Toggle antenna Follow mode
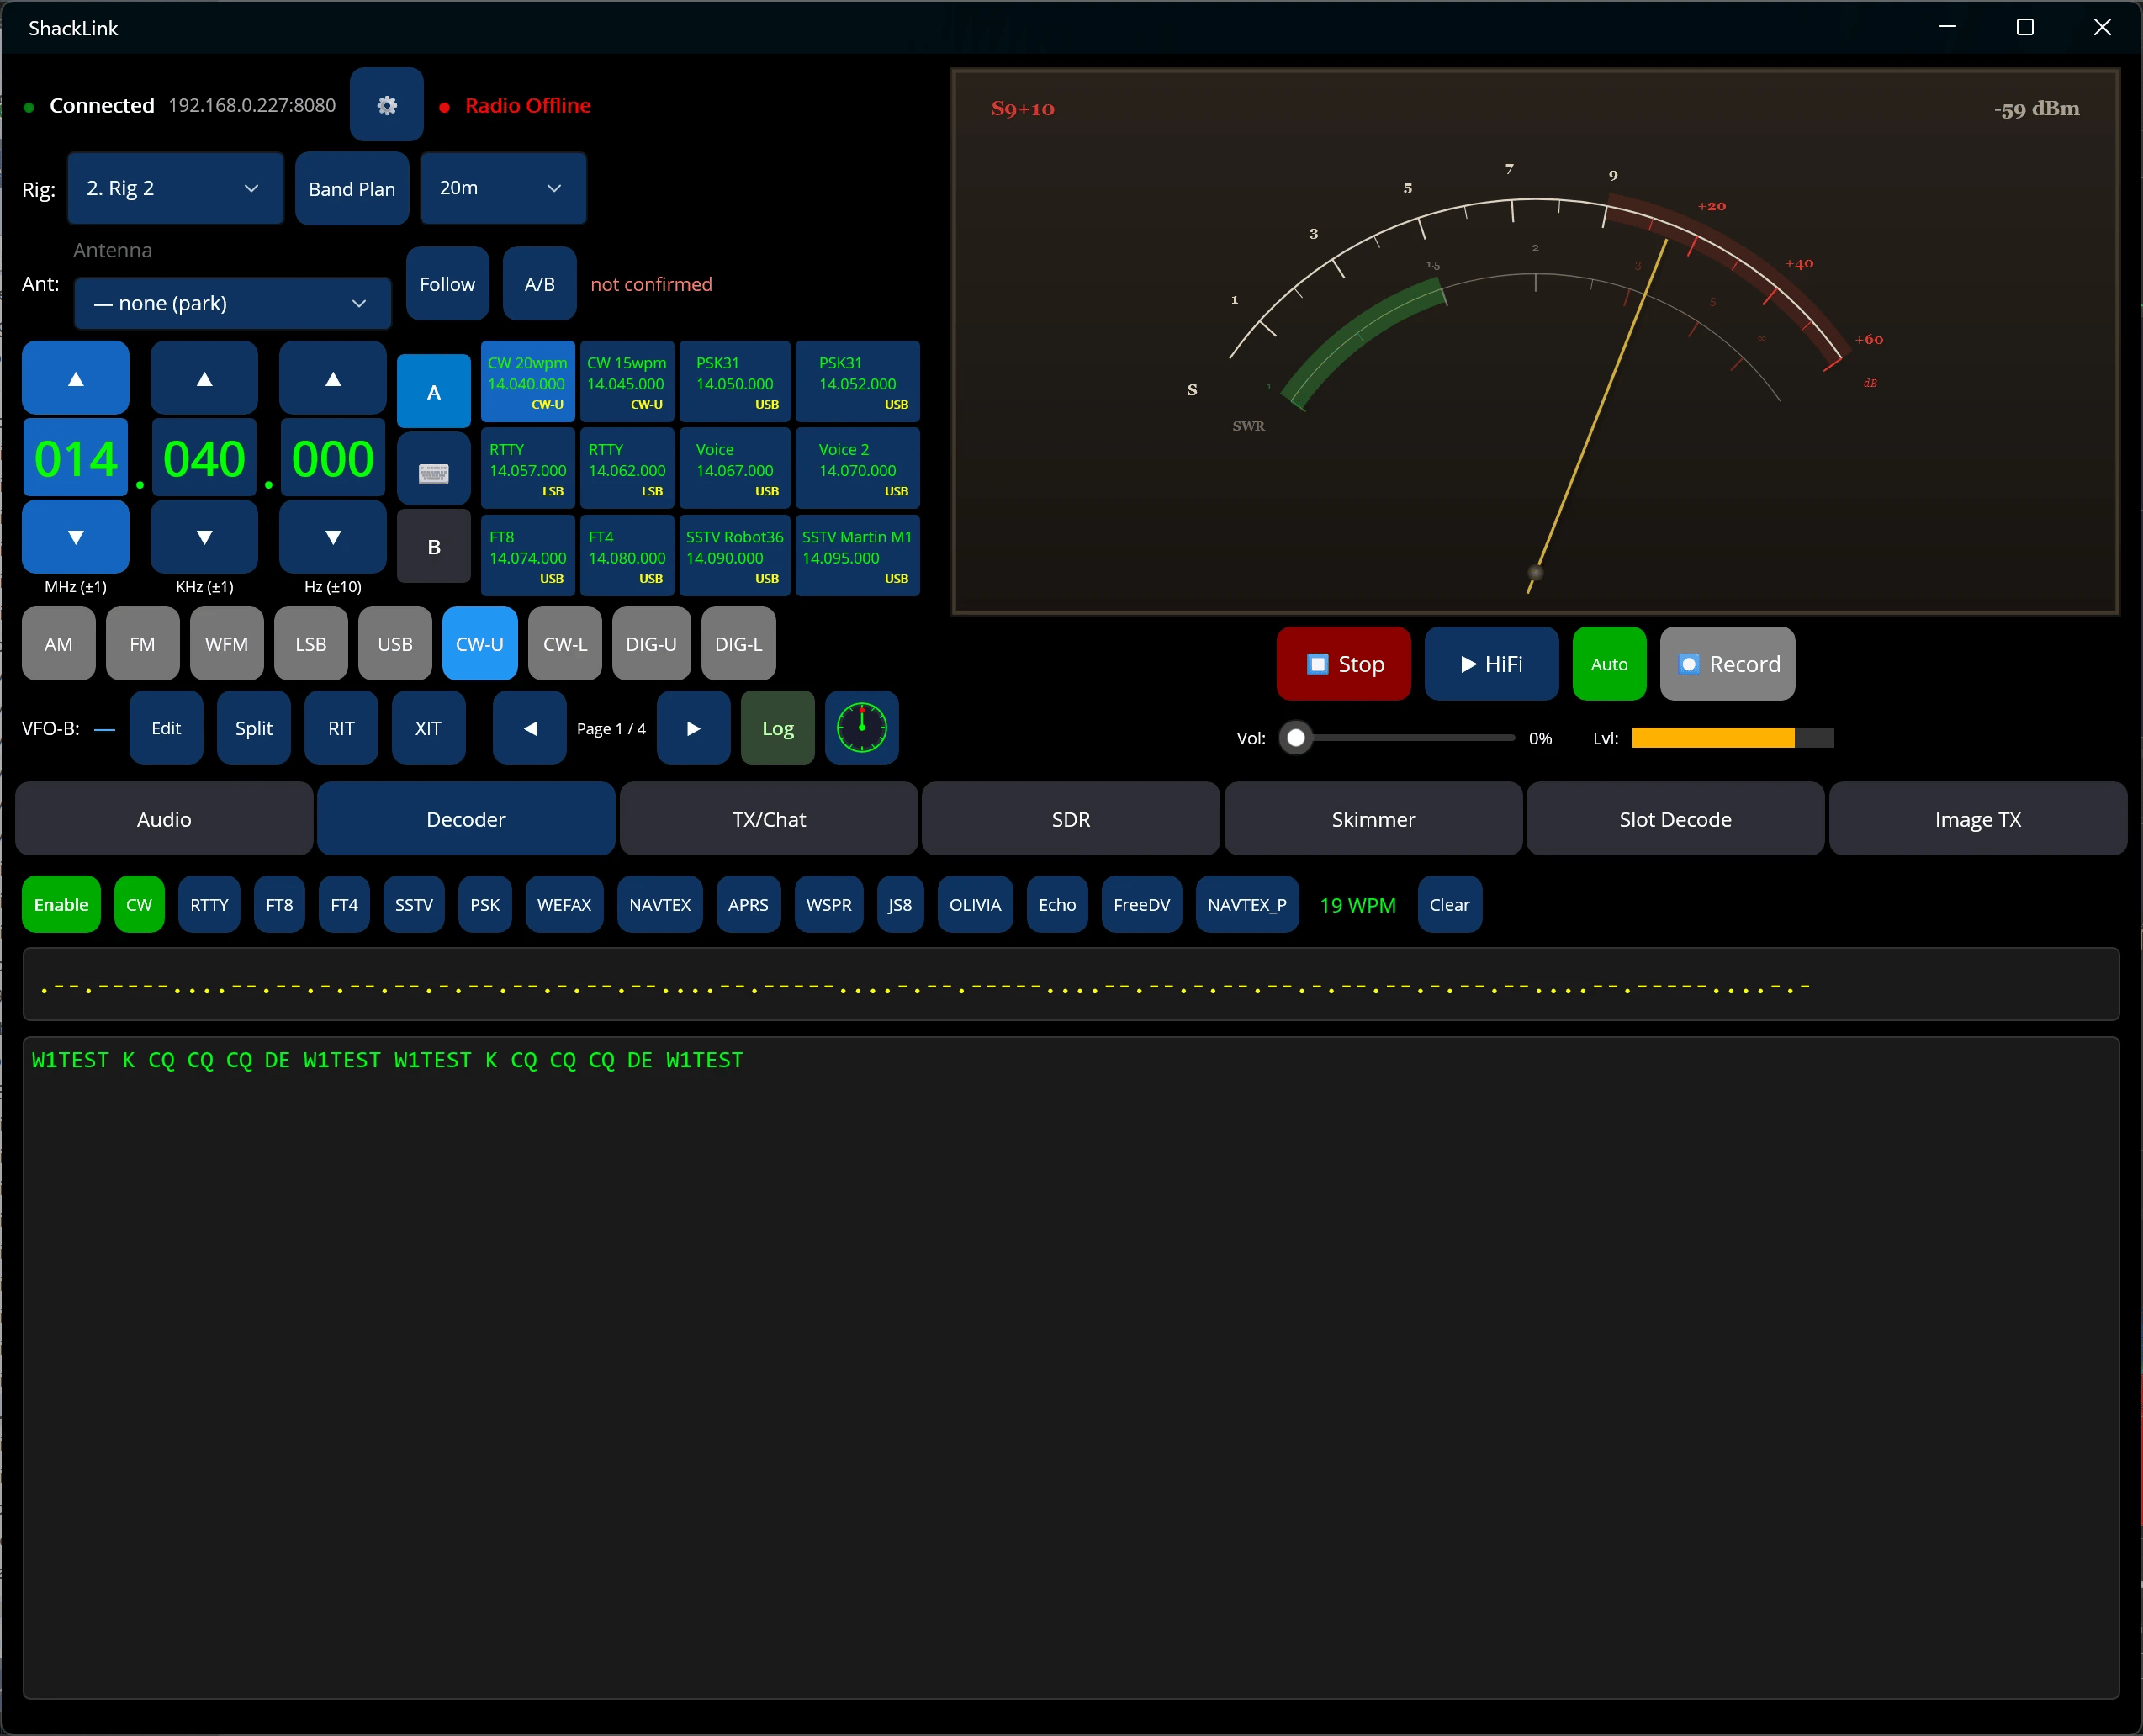The image size is (2143, 1736). pos(447,284)
